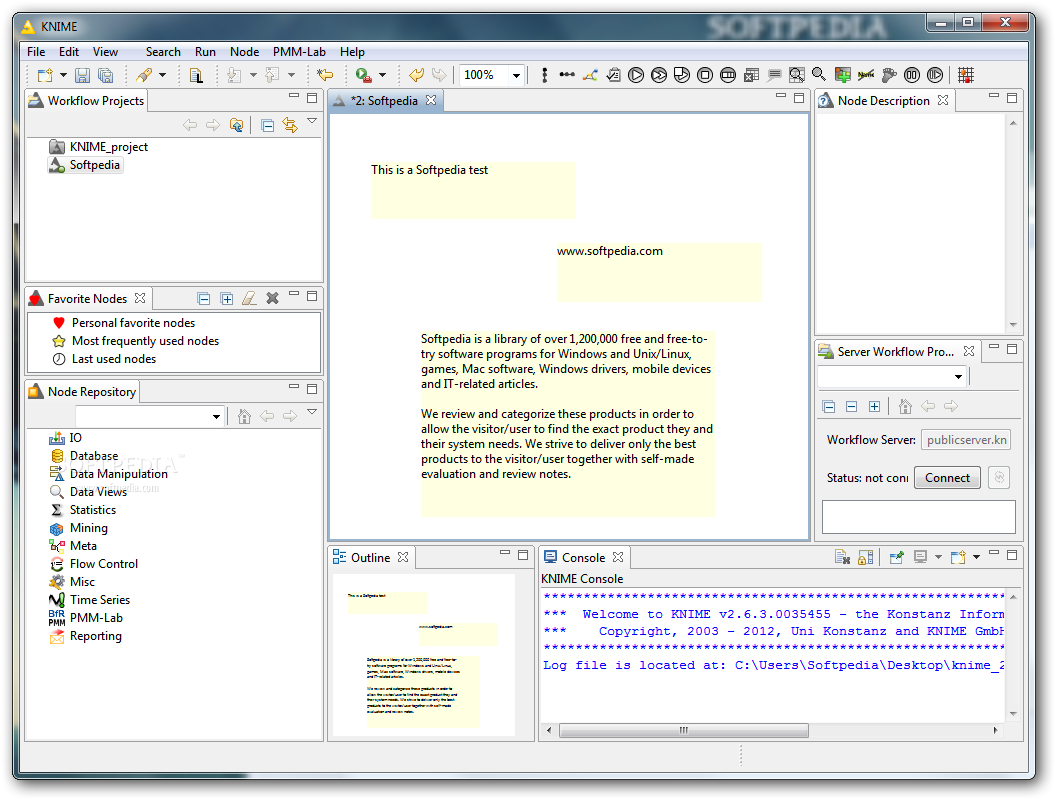
Task: Click the refresh icon next to Connect button
Action: tap(999, 477)
